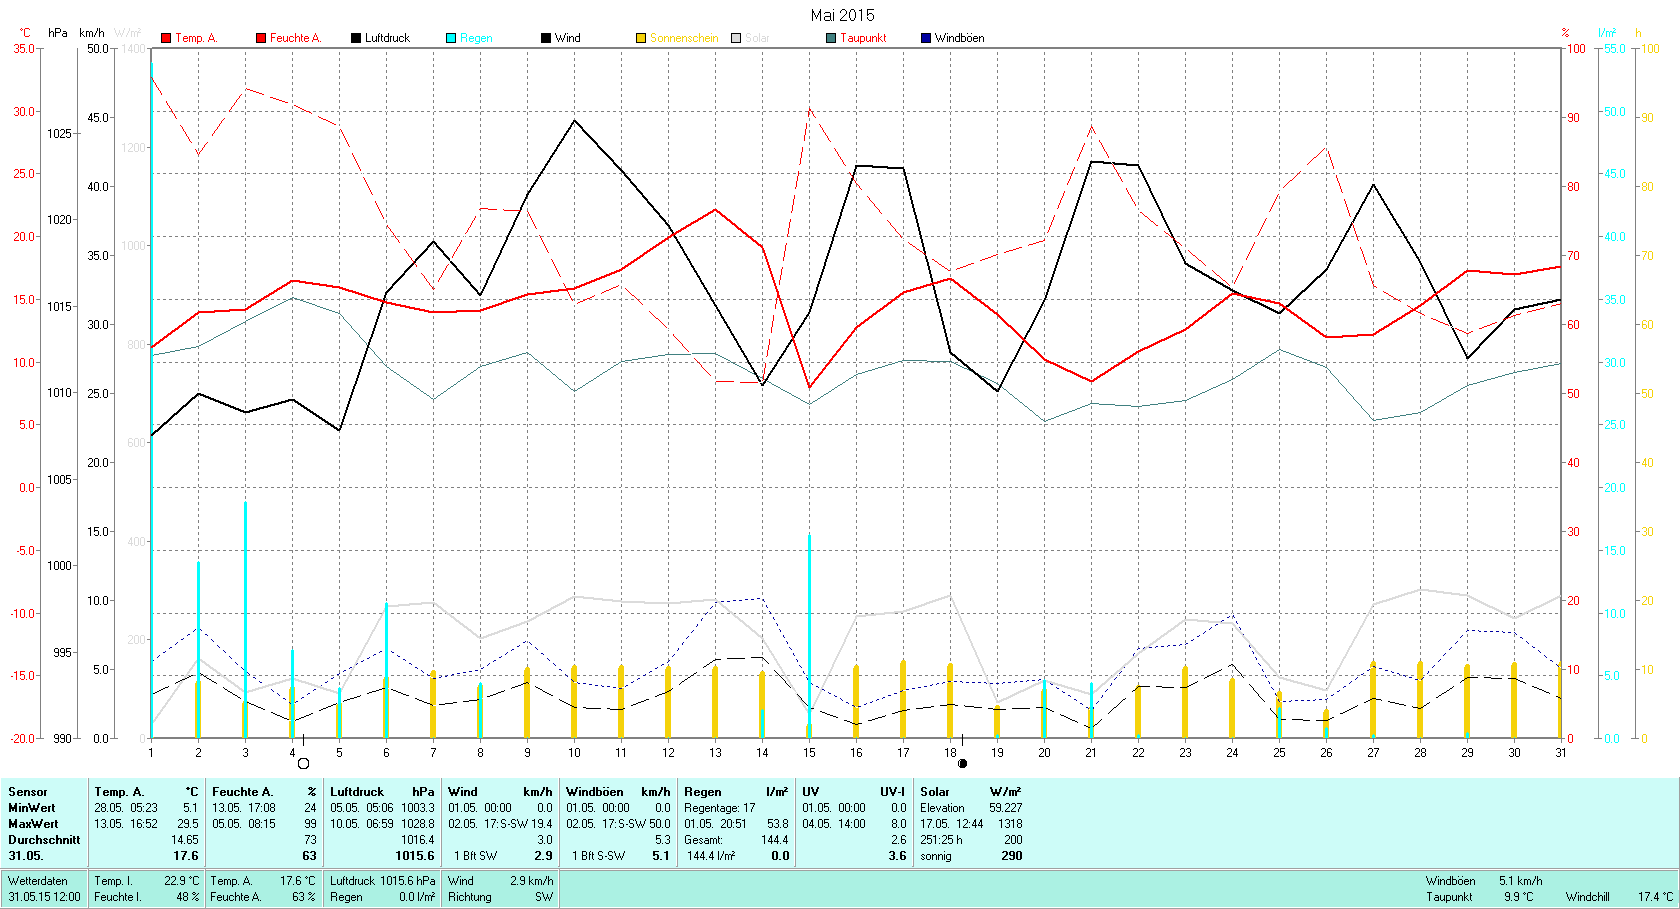Click the half-moon symbol near day 18
The height and width of the screenshot is (909, 1680).
pos(962,763)
